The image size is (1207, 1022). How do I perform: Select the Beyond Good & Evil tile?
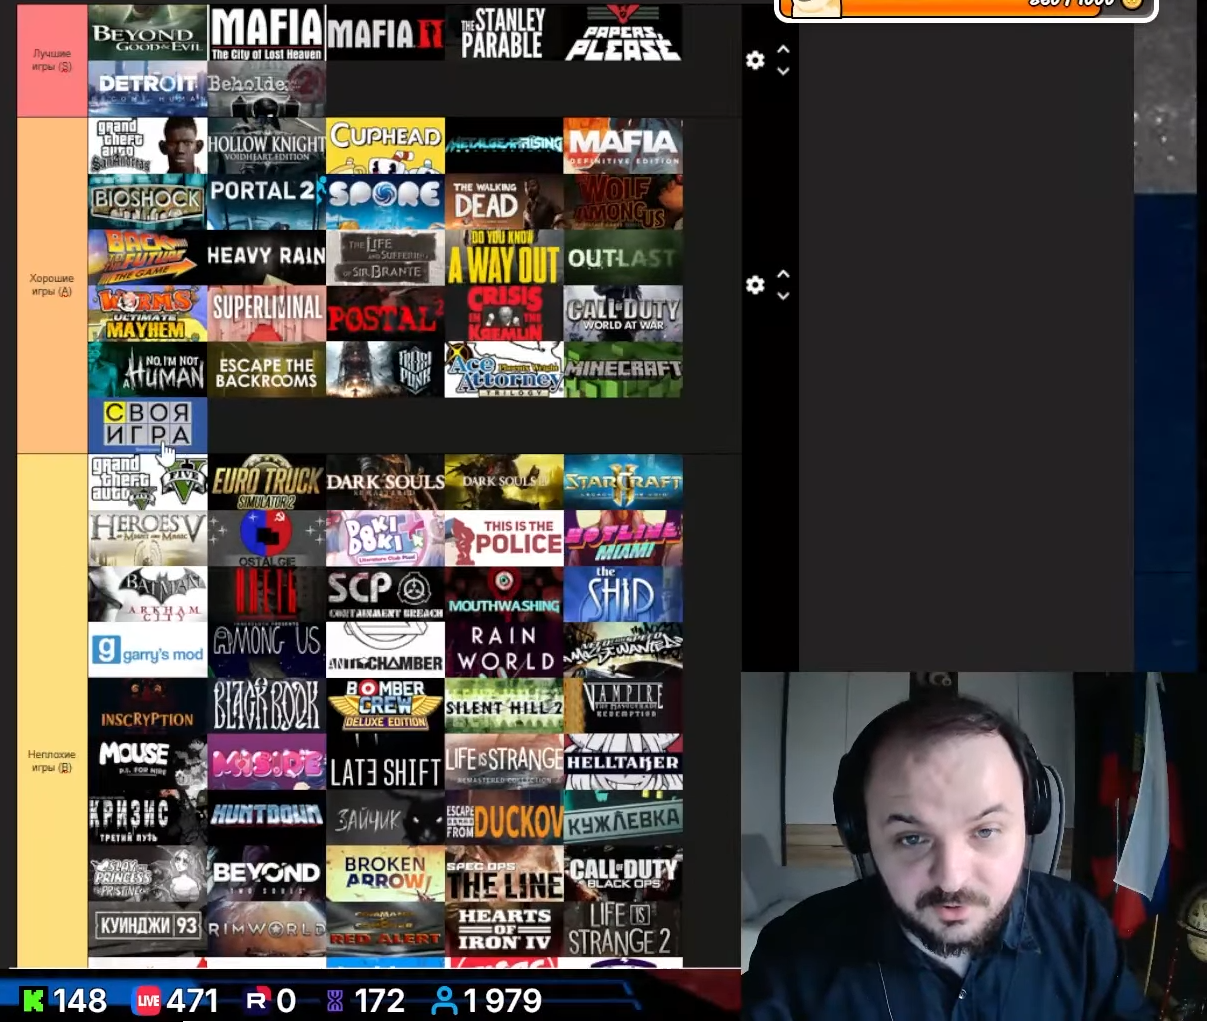tap(148, 33)
